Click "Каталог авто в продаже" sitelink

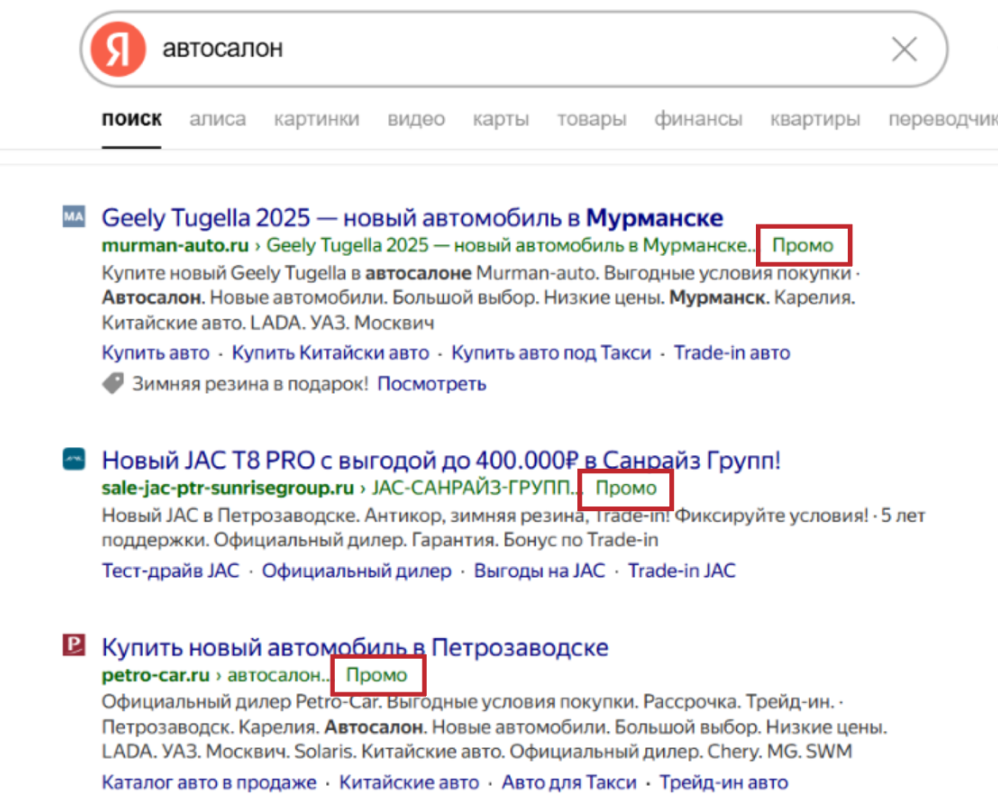[x=209, y=783]
